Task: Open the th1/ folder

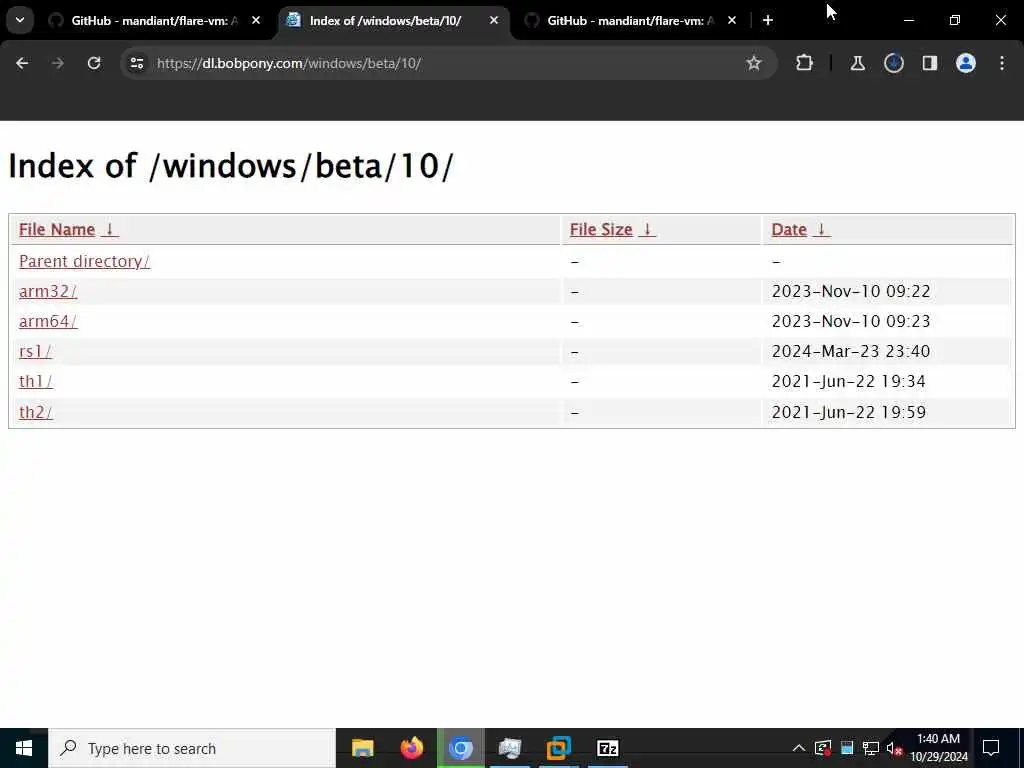Action: tap(35, 381)
